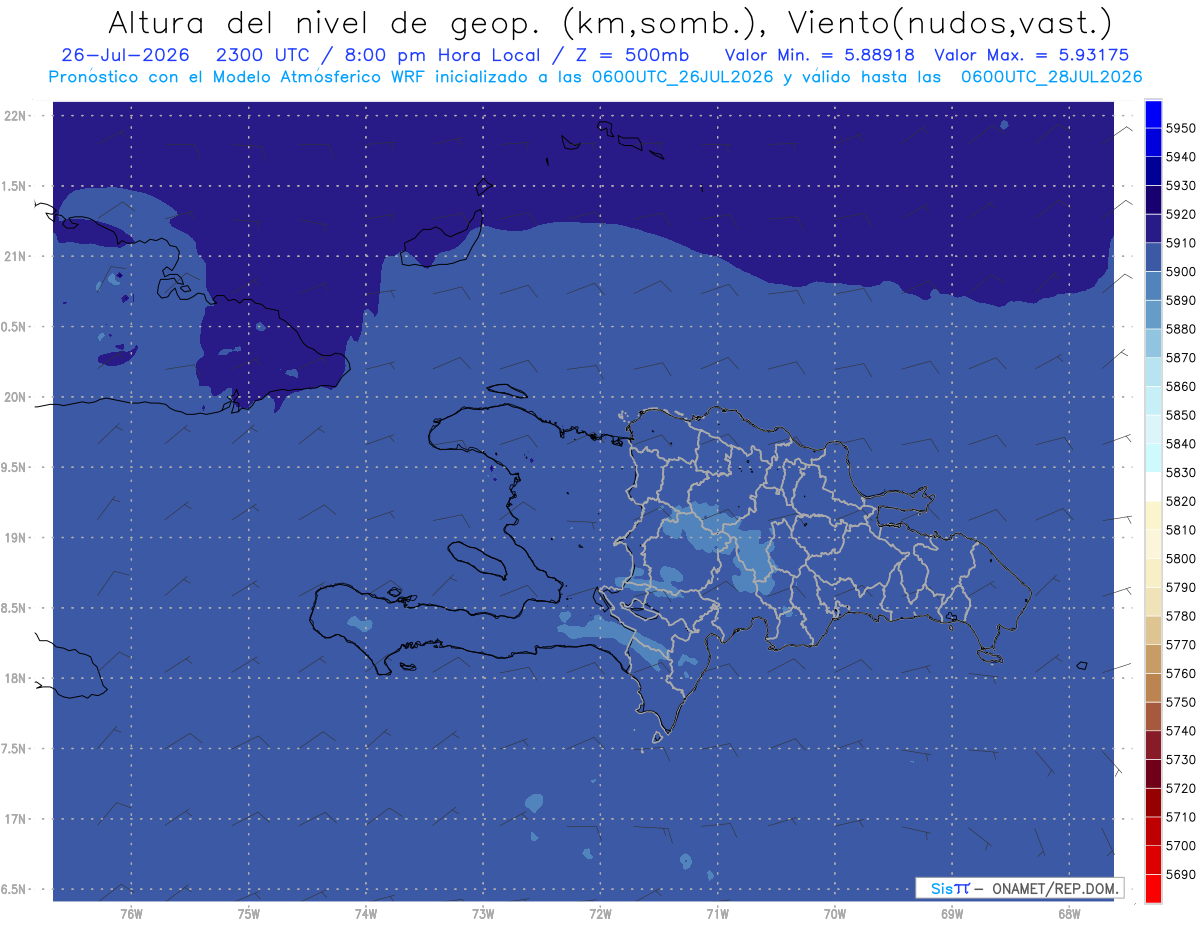Viewport: 1200px width, 927px height.
Task: Click the '76W' longitude label
Action: (131, 913)
